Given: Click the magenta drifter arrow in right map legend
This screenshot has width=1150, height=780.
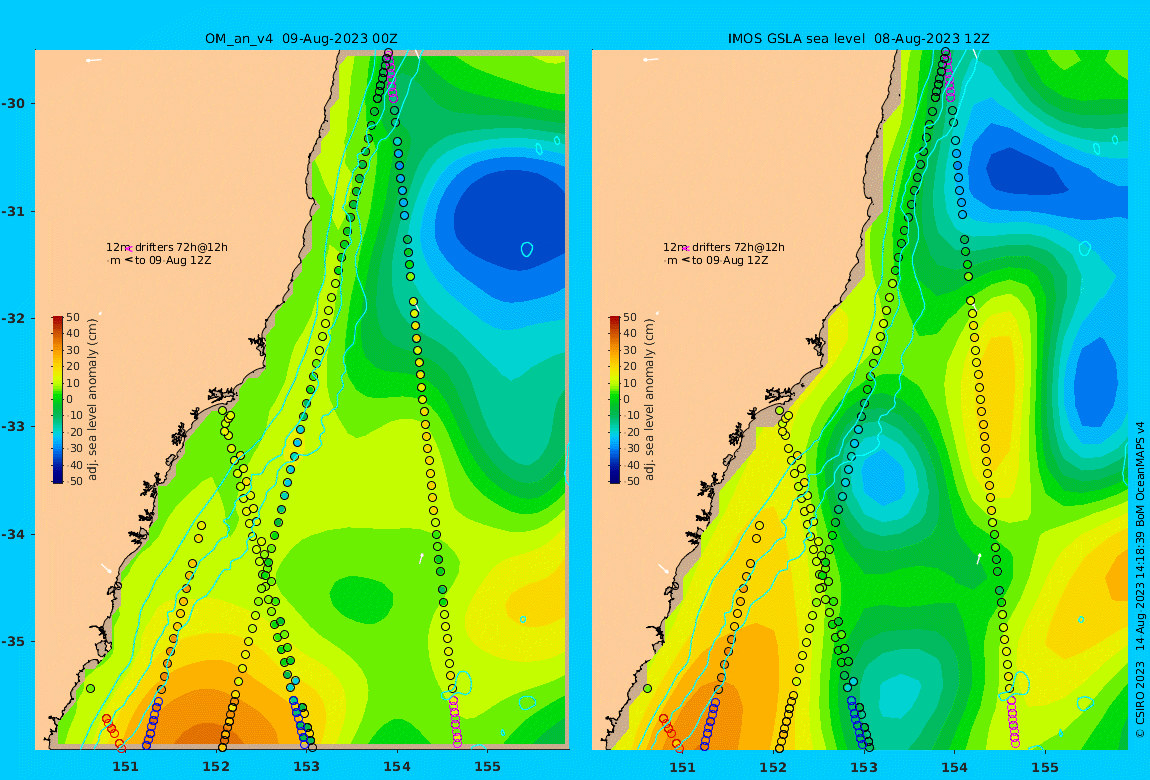Looking at the screenshot, I should click(x=685, y=249).
